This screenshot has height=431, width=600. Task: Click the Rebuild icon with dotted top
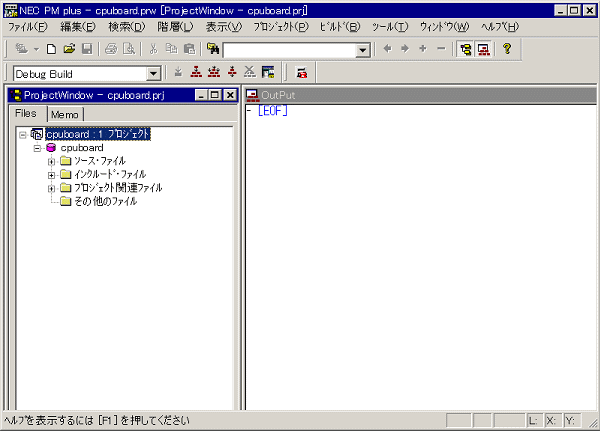coord(214,72)
